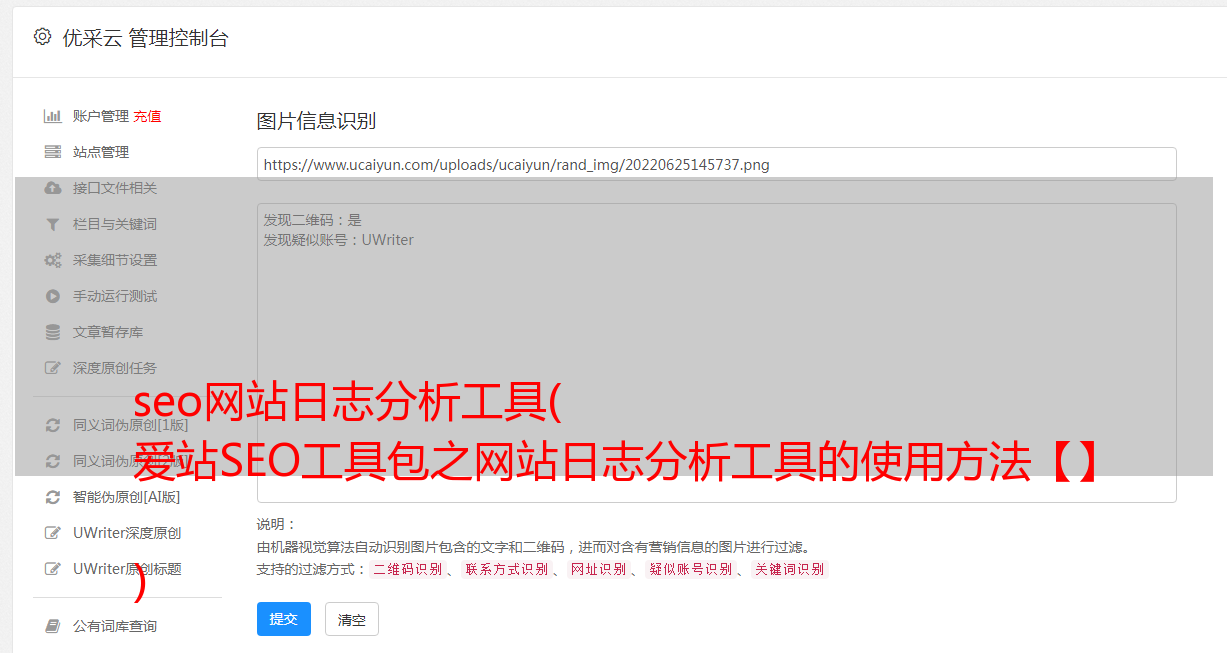Open 手动运行测试 menu item
The height and width of the screenshot is (653, 1227).
click(x=115, y=296)
